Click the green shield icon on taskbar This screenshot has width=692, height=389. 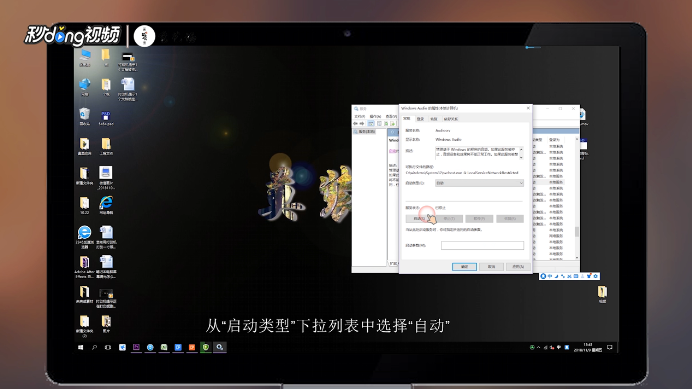pyautogui.click(x=206, y=347)
